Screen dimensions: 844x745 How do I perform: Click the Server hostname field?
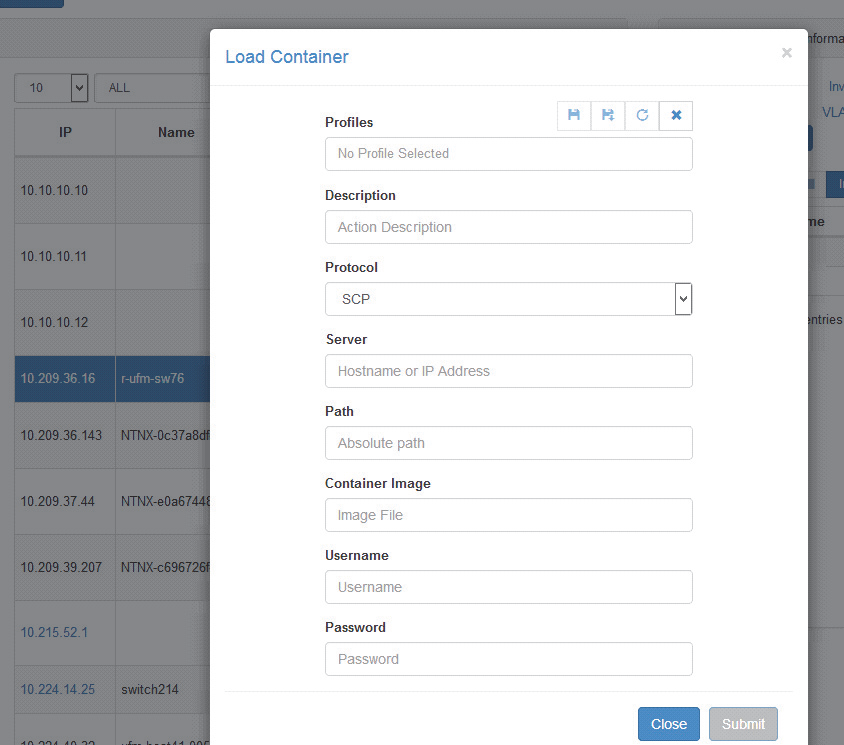point(508,371)
